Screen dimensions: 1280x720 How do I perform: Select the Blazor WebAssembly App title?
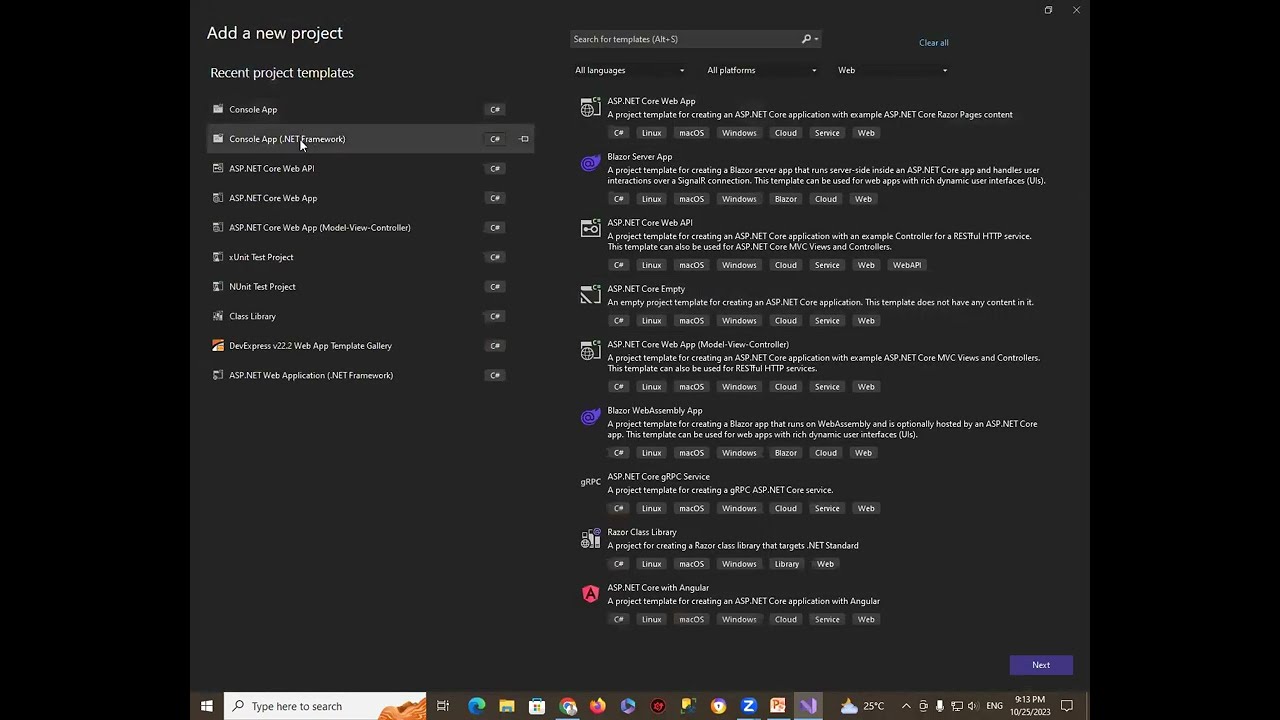[x=655, y=411]
